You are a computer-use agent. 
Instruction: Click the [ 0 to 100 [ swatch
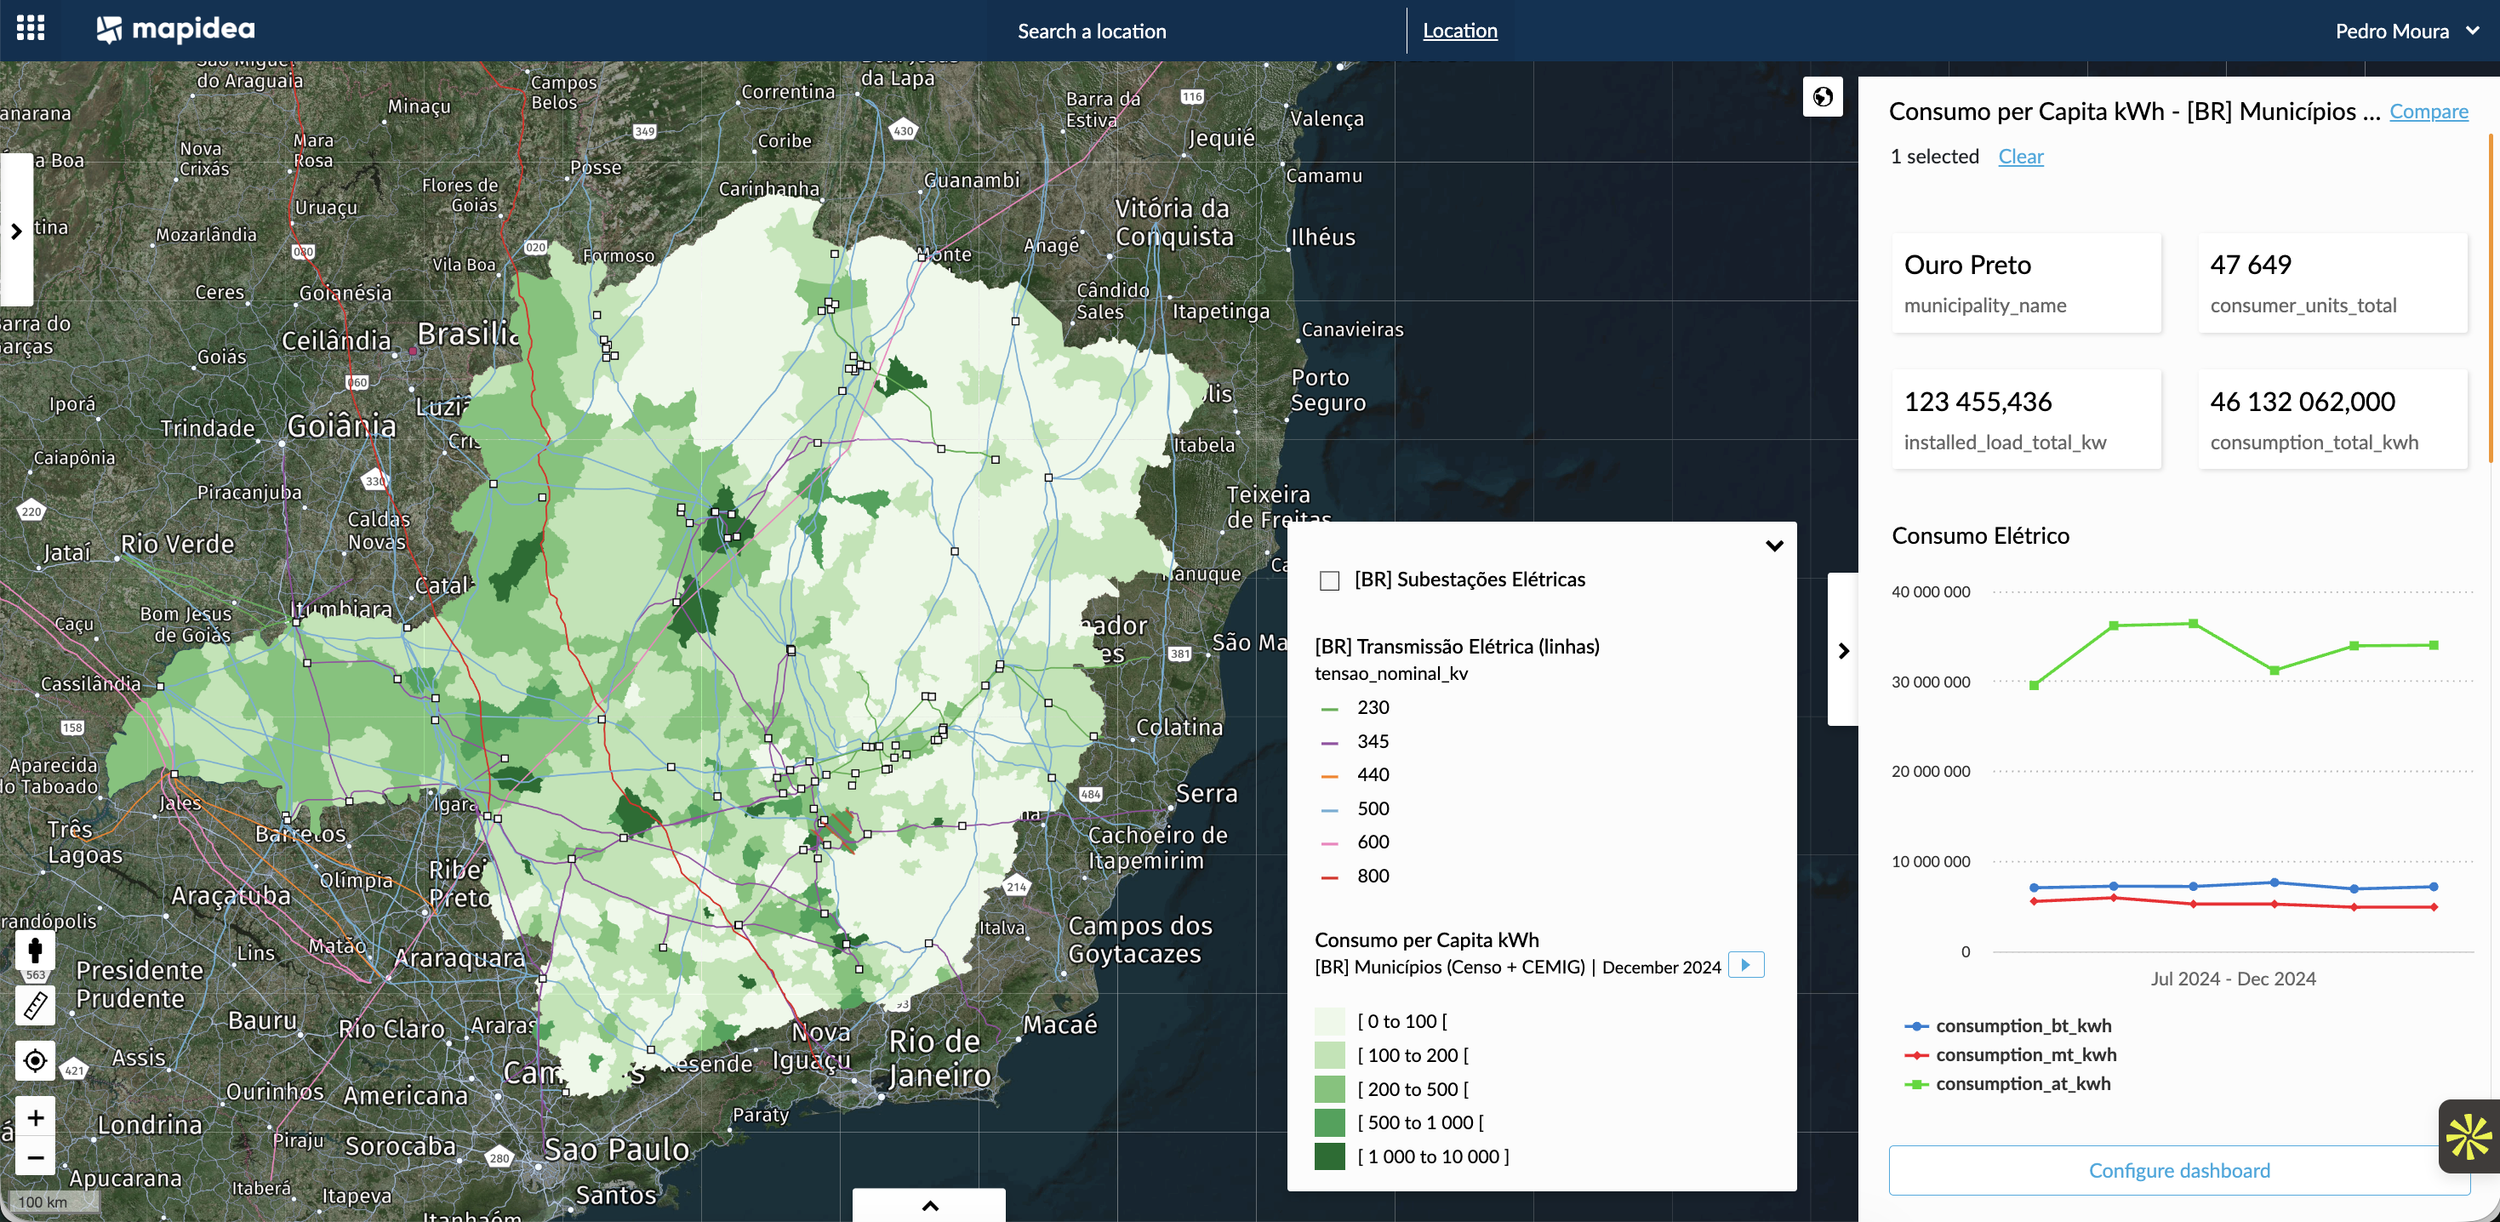point(1329,1022)
